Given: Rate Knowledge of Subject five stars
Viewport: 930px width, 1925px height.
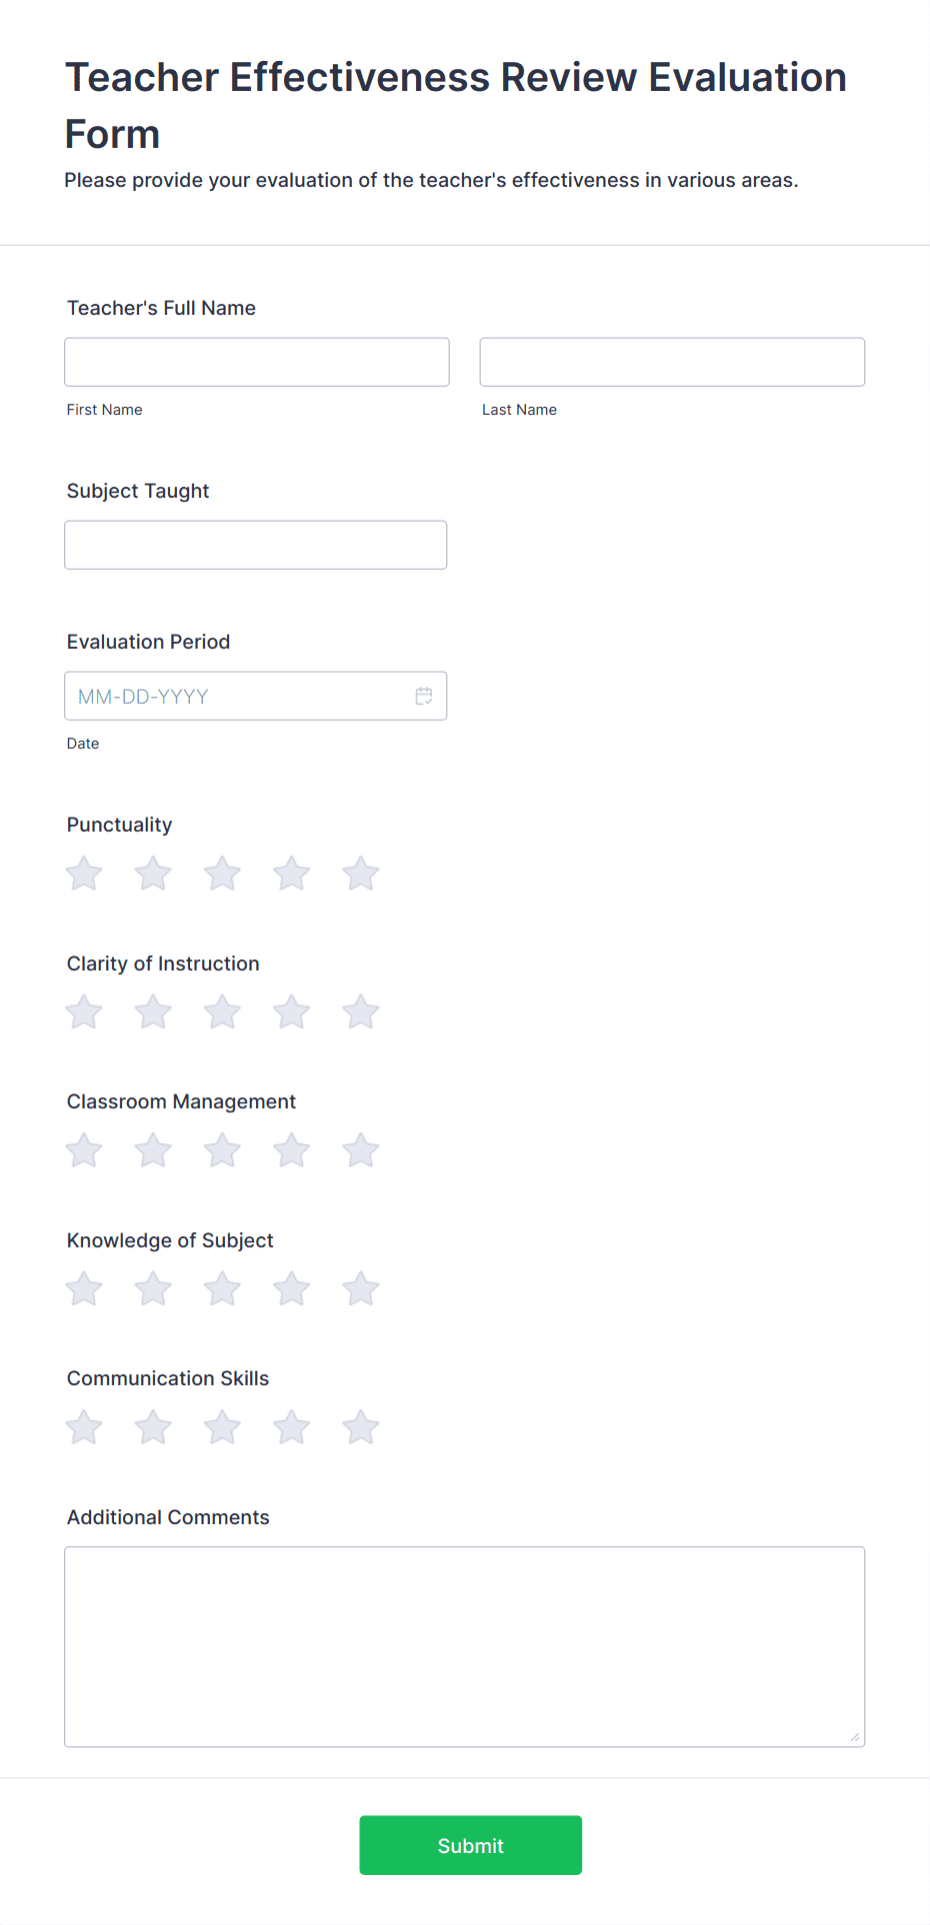Looking at the screenshot, I should [x=360, y=1288].
